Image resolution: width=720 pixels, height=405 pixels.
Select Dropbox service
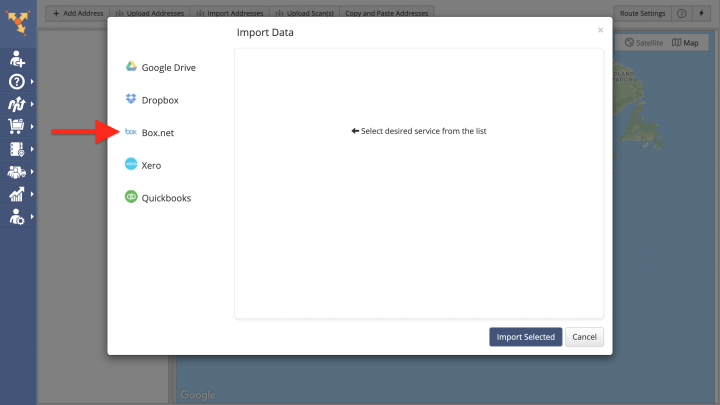152,100
